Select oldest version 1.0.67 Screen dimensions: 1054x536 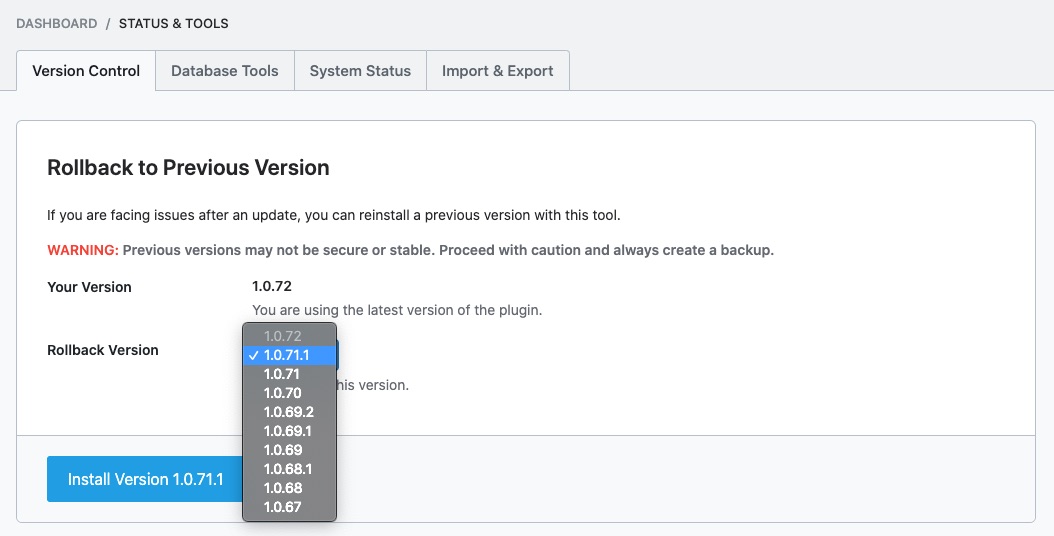[290, 506]
